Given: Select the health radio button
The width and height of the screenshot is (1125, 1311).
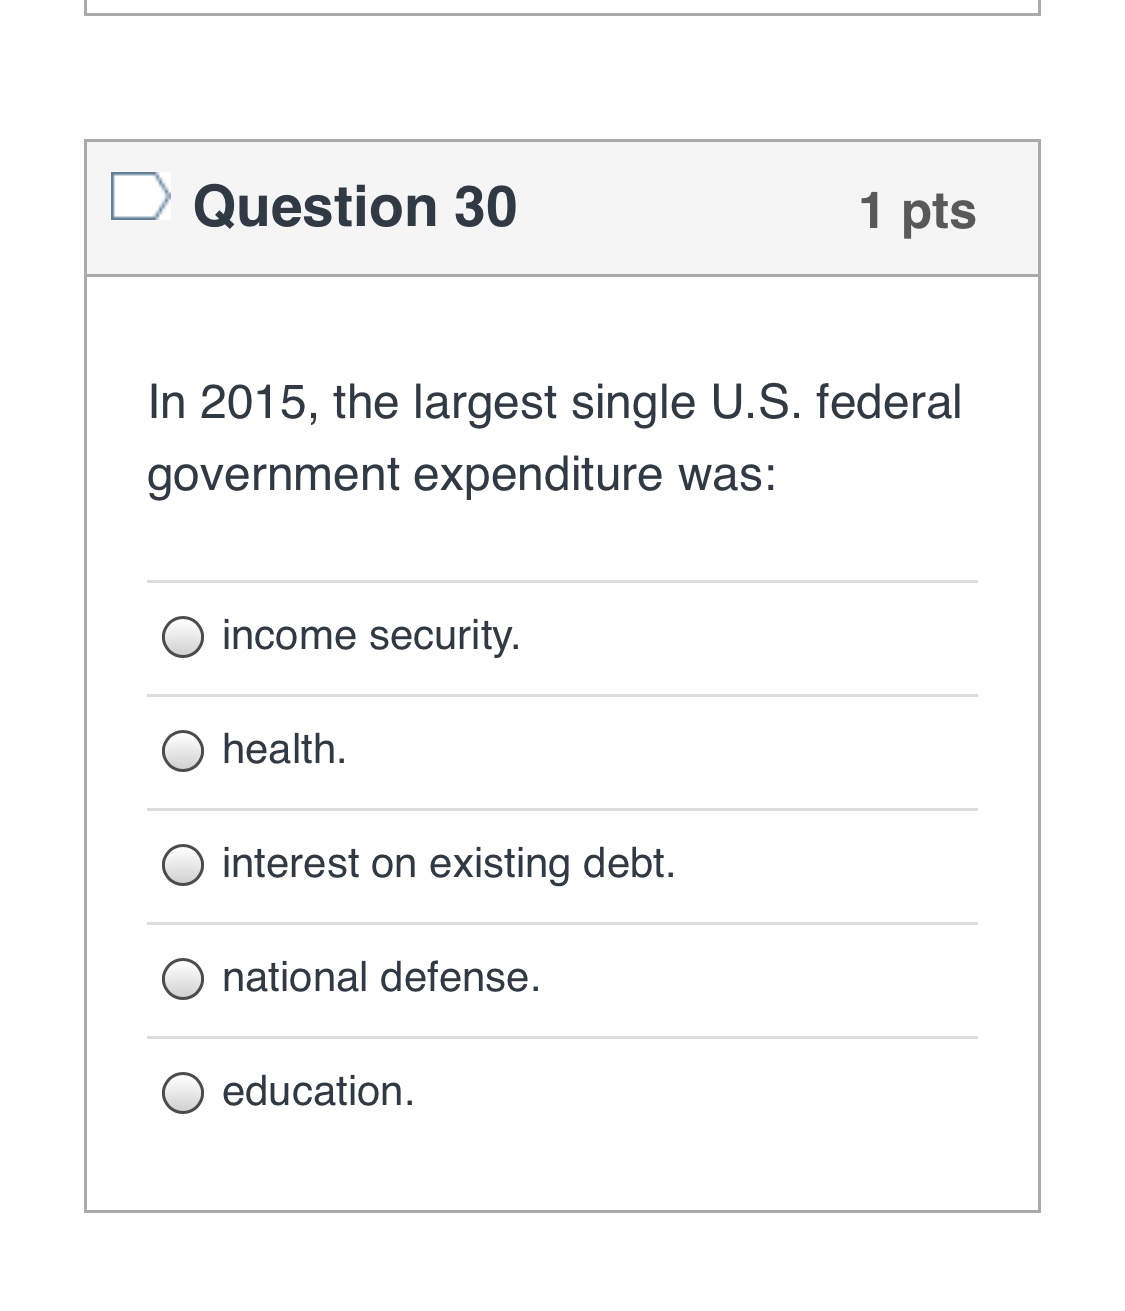Looking at the screenshot, I should [x=183, y=751].
